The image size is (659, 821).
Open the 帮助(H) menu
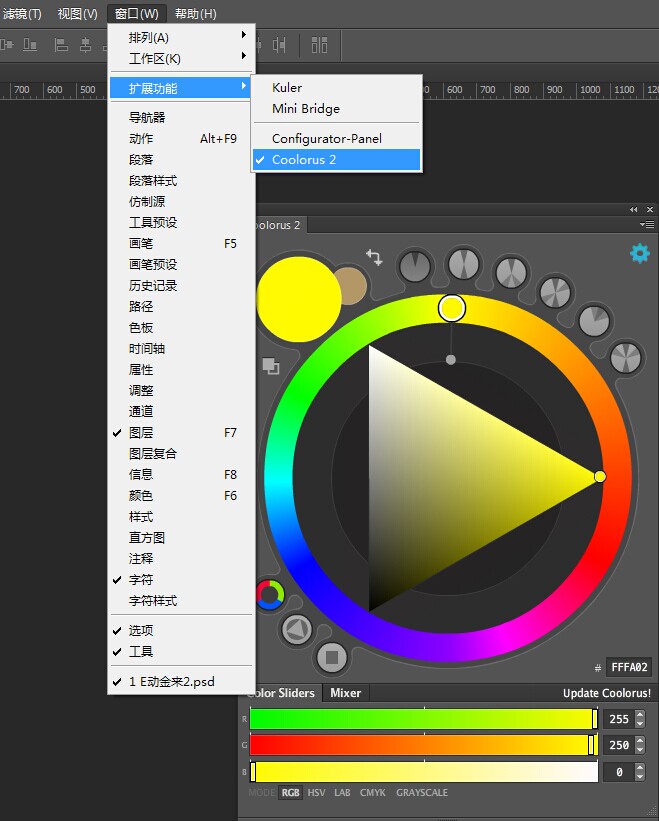(196, 14)
